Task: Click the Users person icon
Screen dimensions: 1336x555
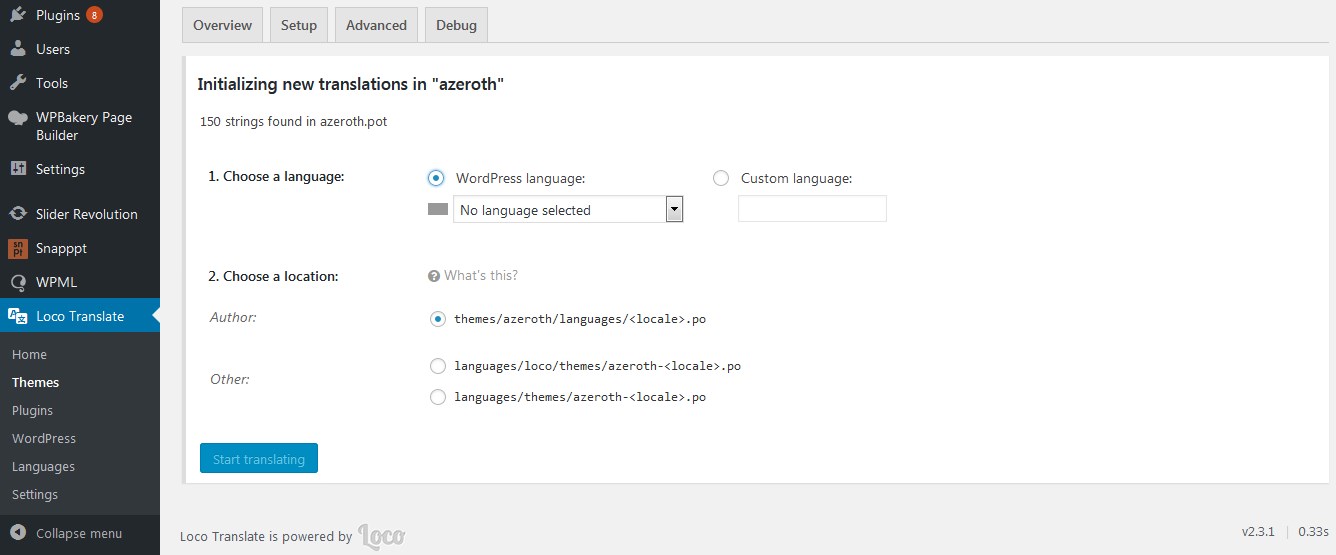Action: (18, 49)
